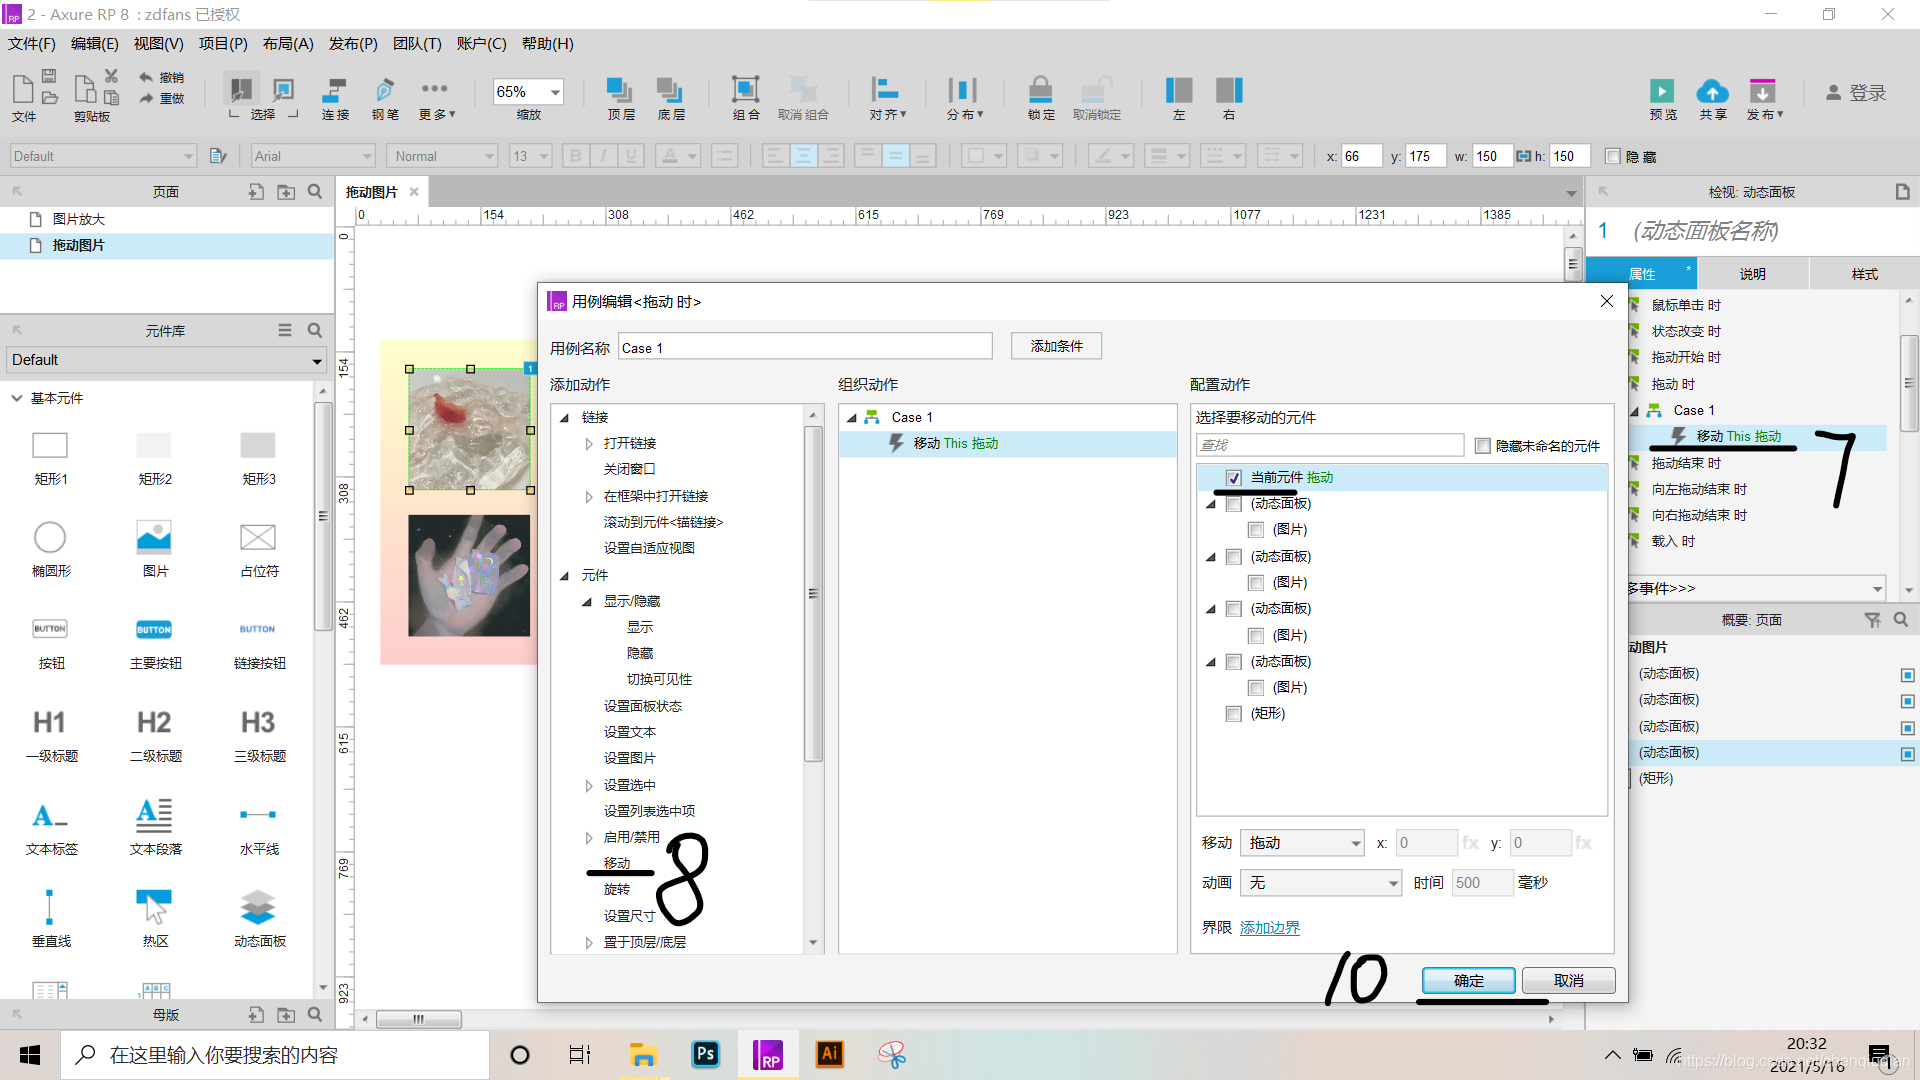Expand the 设置选中 tree node
The height and width of the screenshot is (1080, 1920).
(589, 786)
